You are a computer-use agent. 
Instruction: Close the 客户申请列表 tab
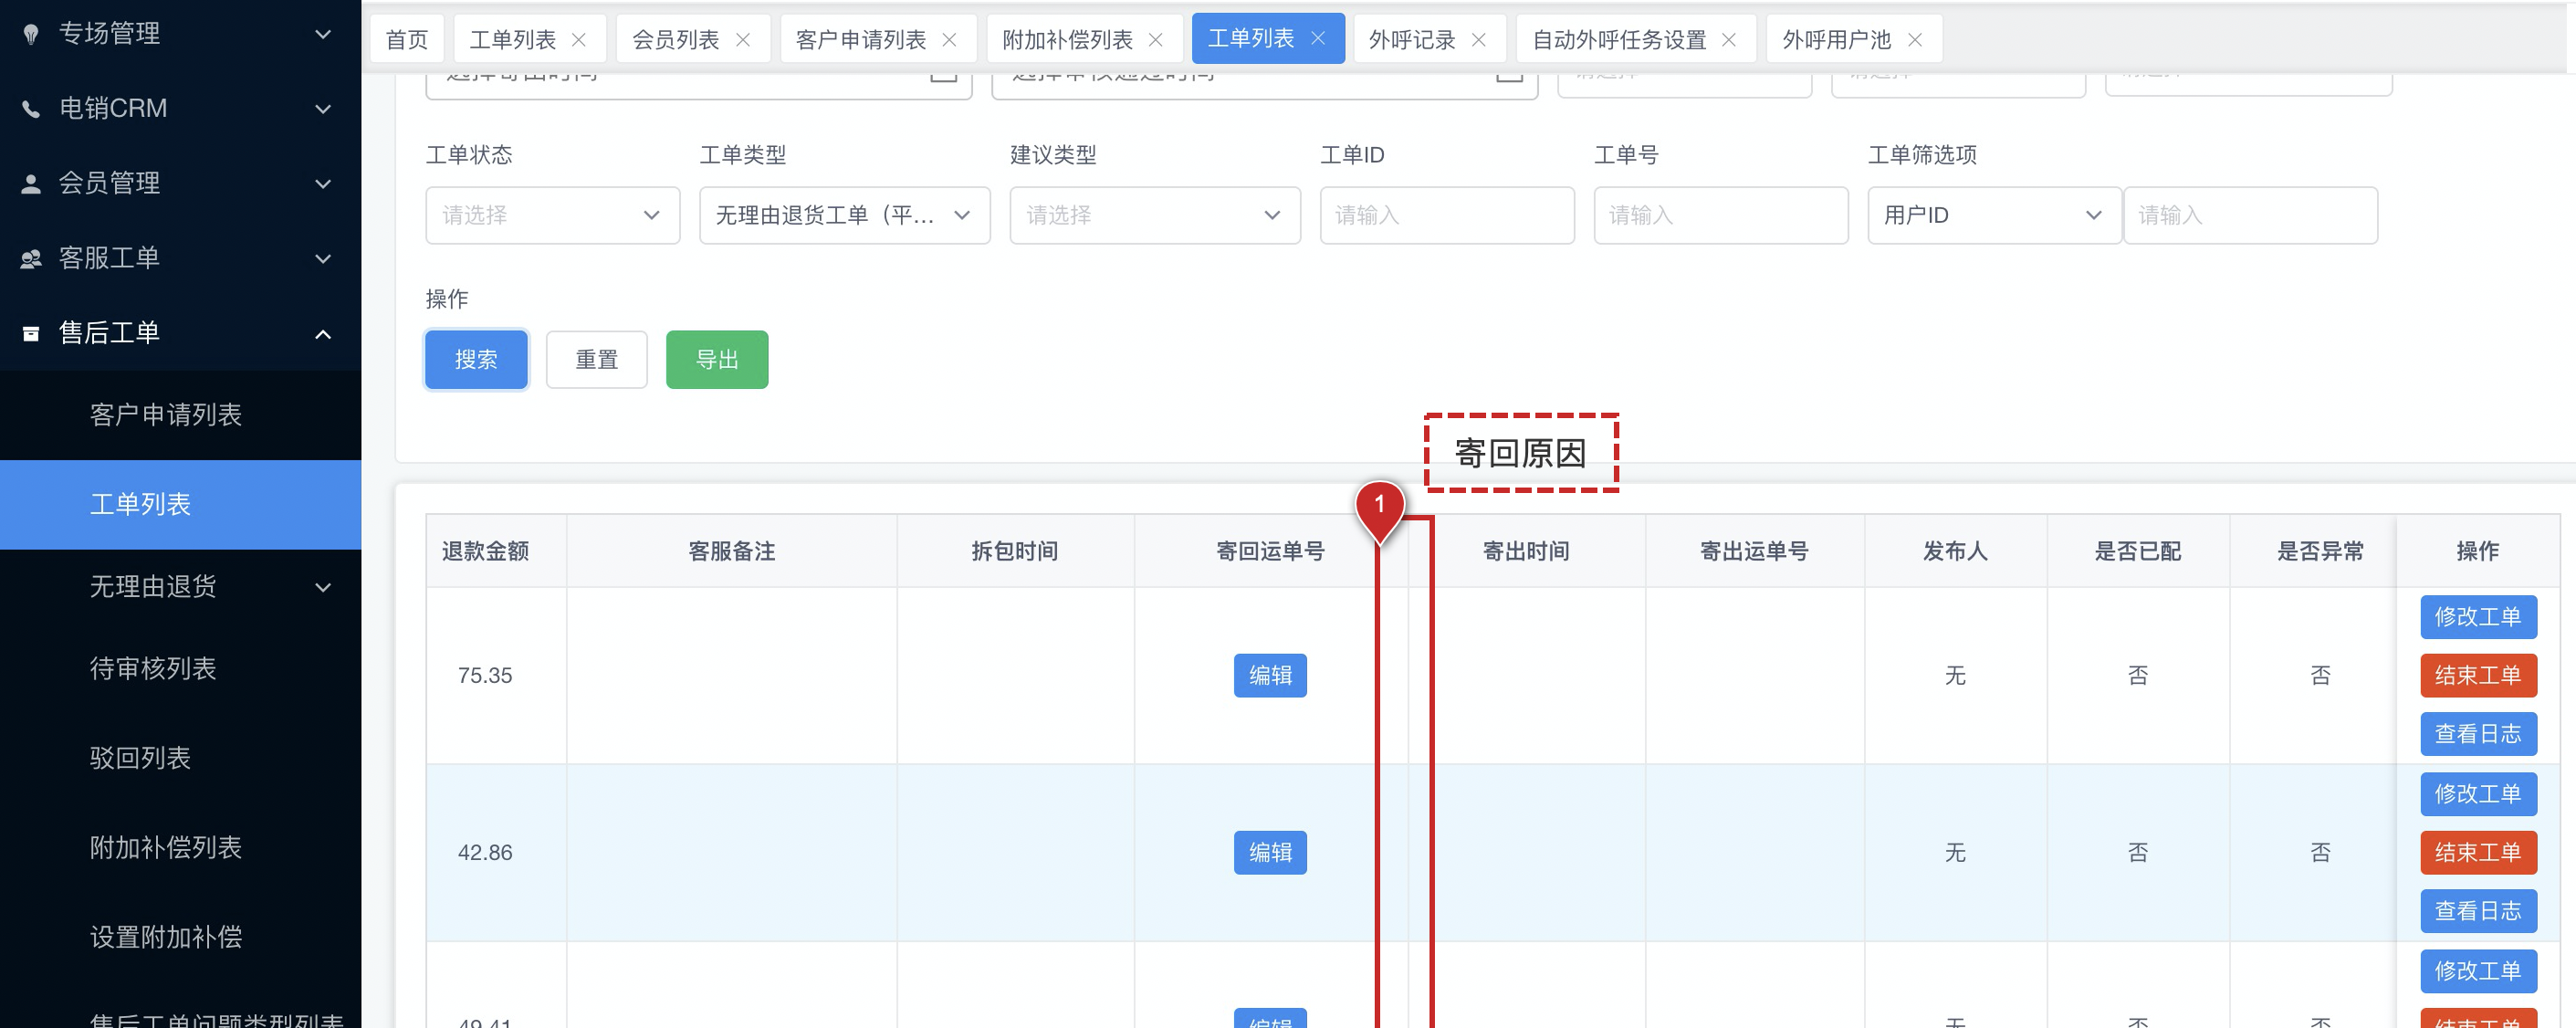click(x=950, y=40)
